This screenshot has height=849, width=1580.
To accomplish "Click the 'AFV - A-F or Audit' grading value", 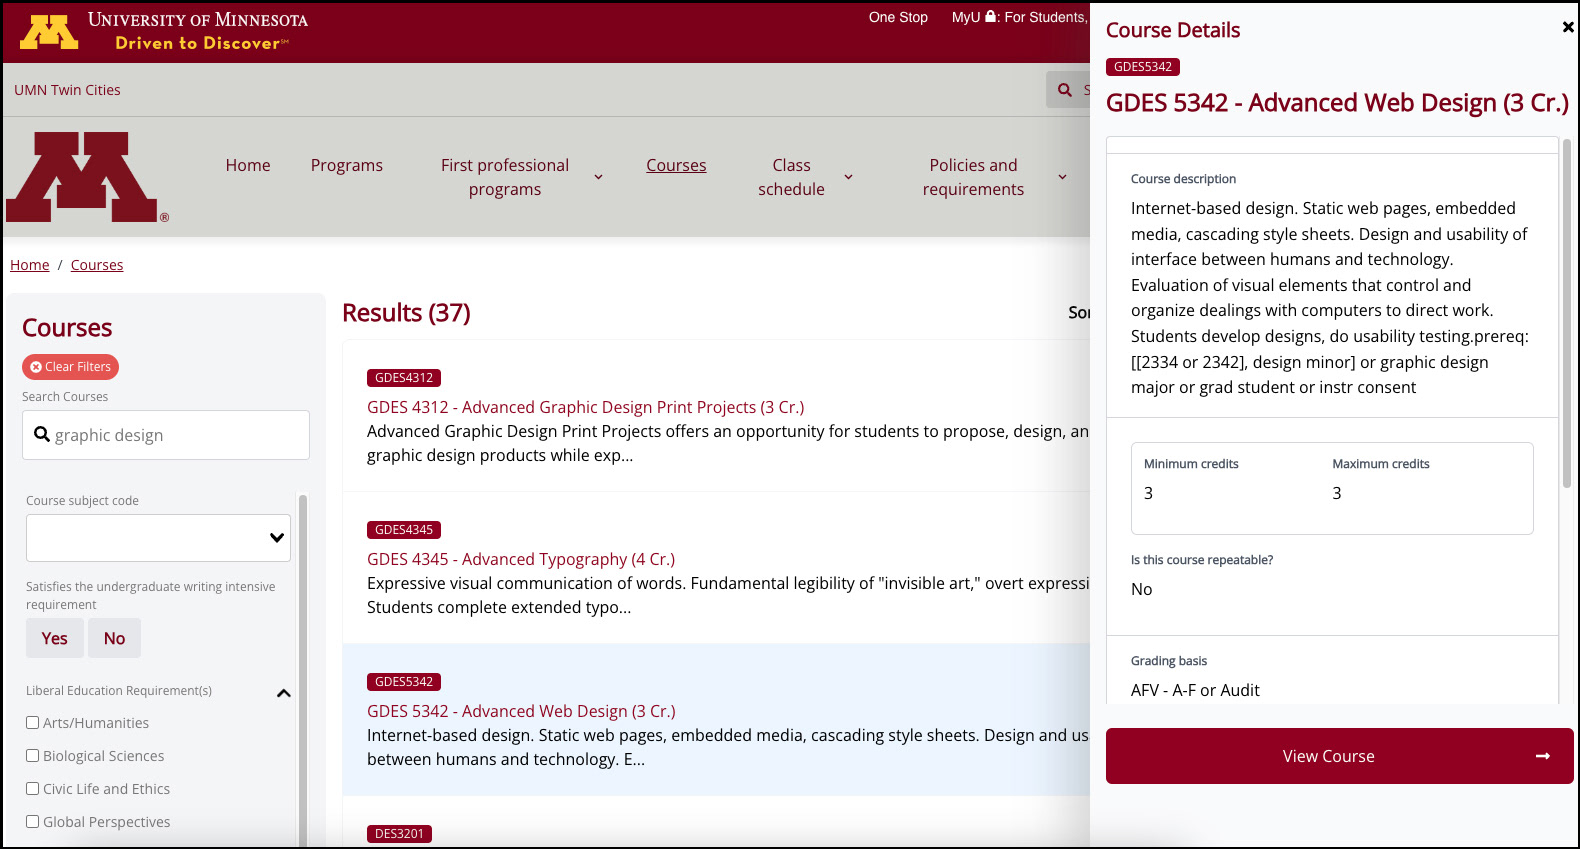I will 1195,690.
